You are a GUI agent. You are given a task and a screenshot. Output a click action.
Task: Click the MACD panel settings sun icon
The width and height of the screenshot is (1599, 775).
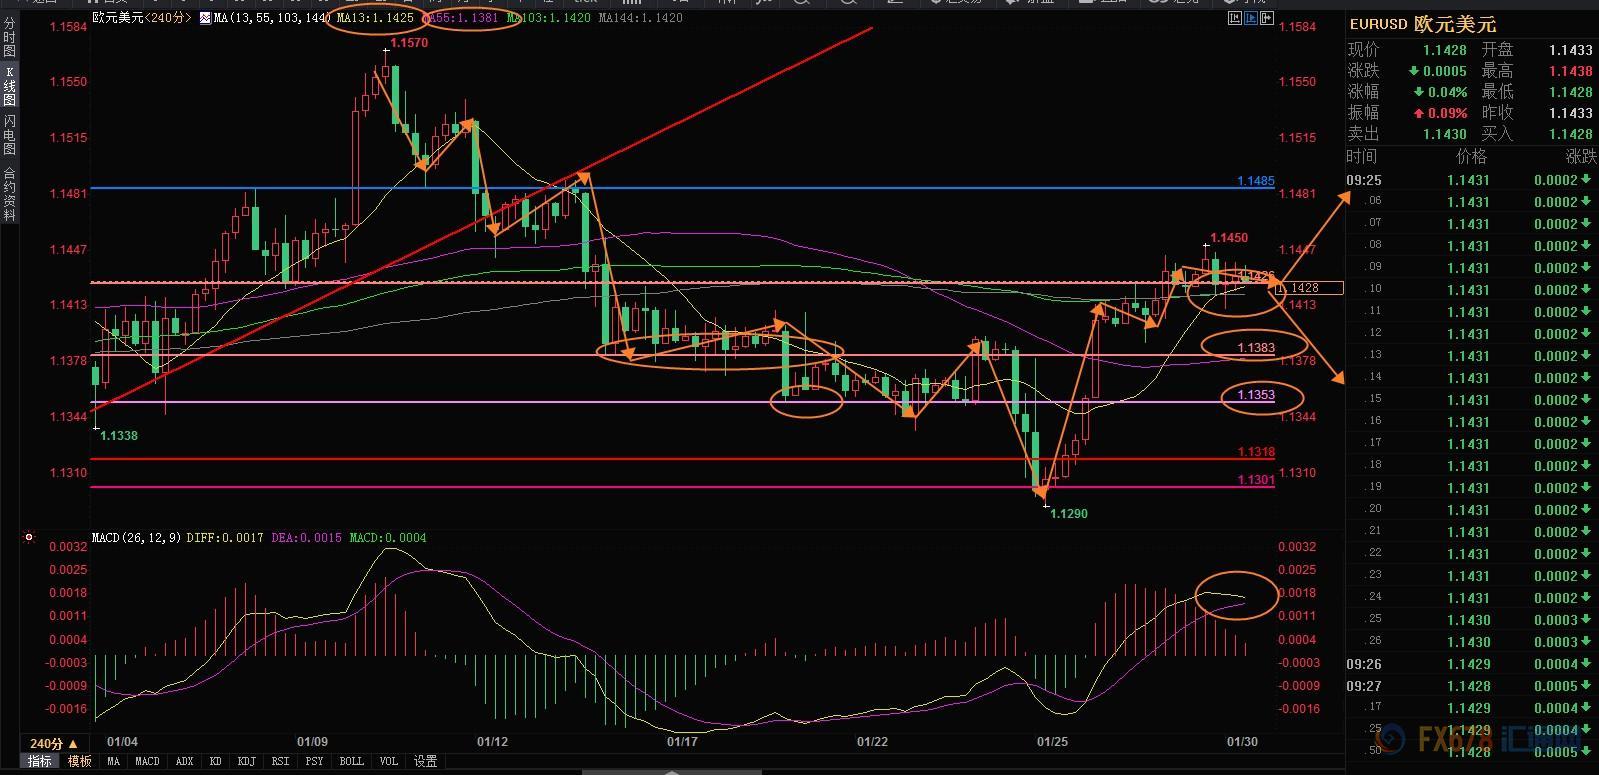tap(29, 537)
